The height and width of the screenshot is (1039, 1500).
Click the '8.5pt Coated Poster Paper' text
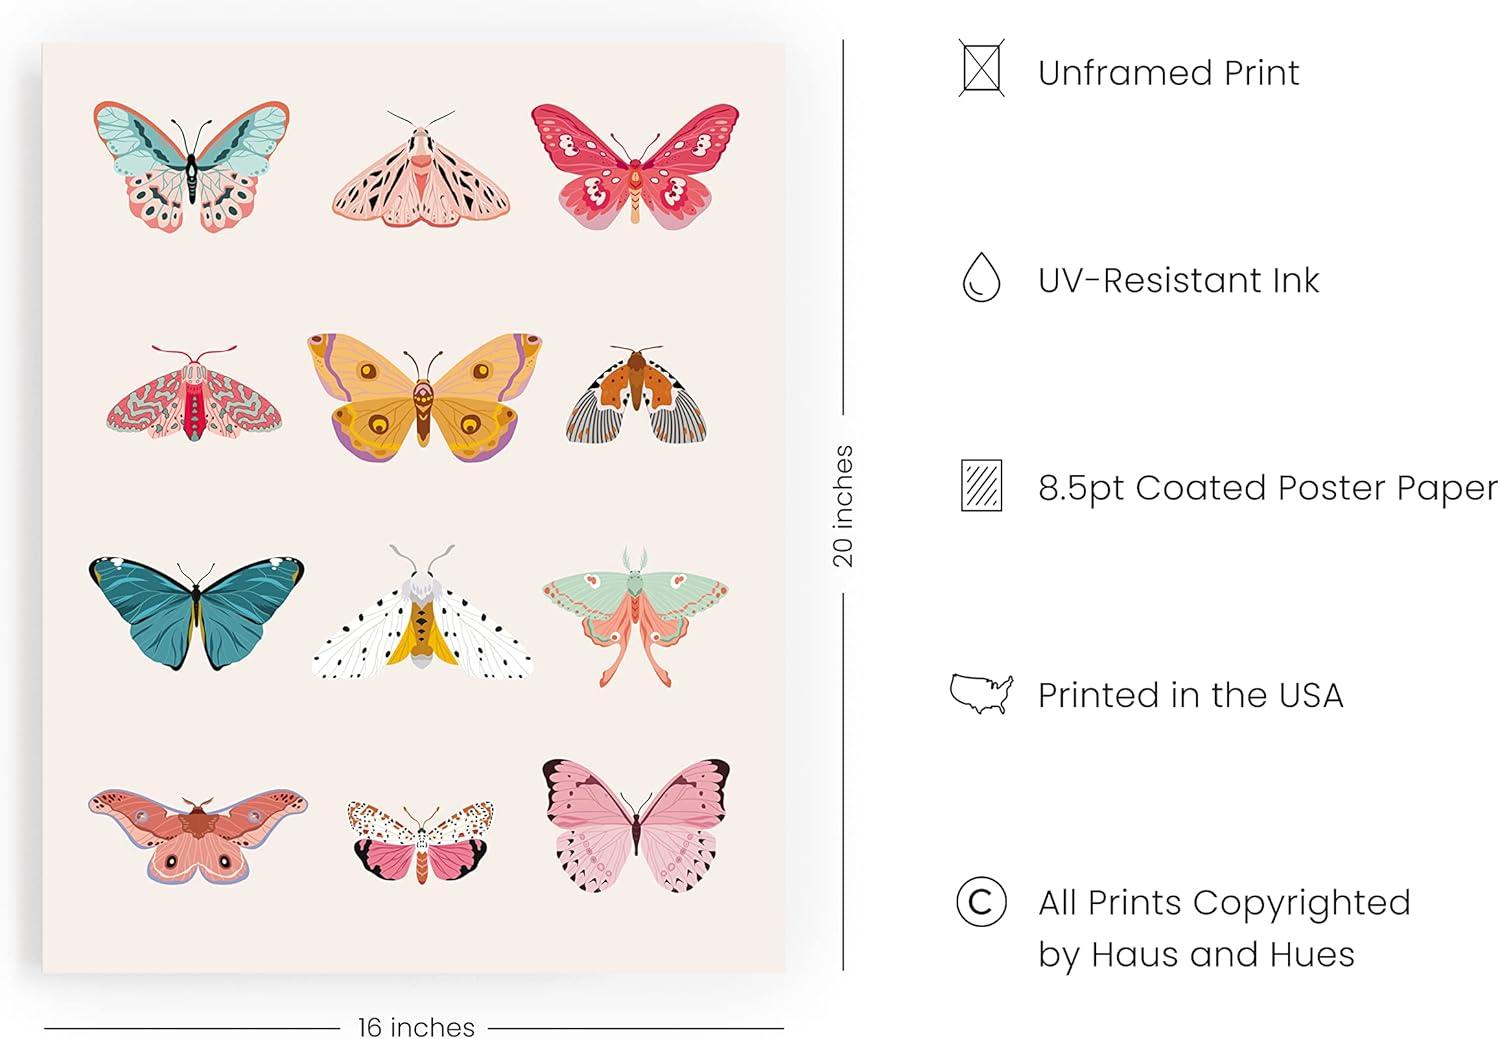coord(1267,488)
